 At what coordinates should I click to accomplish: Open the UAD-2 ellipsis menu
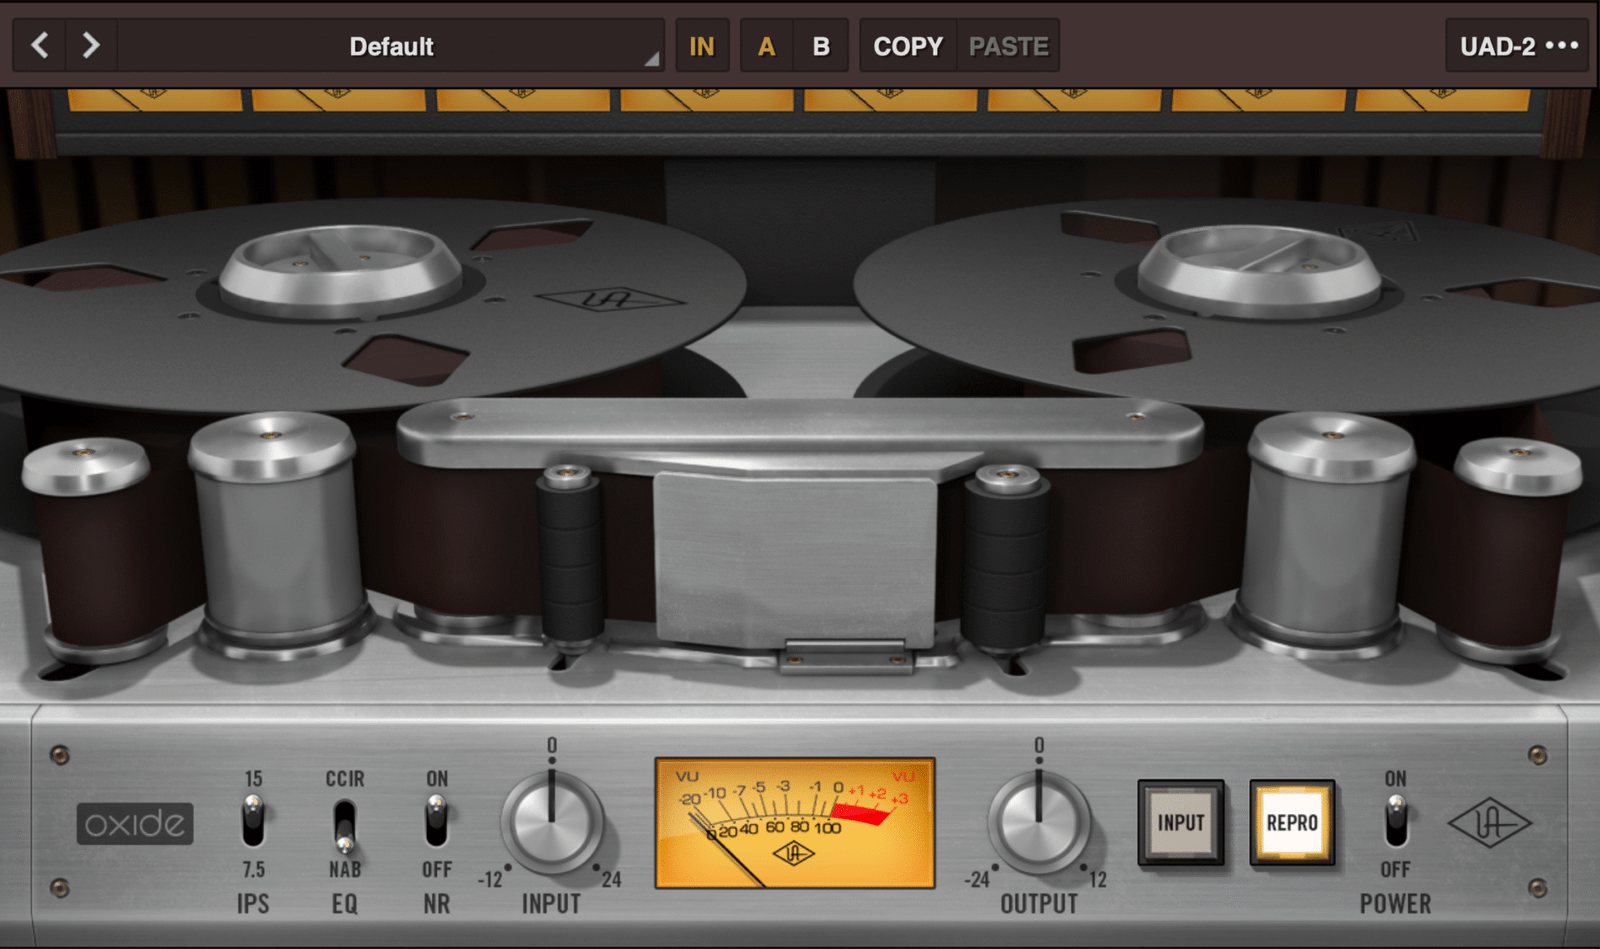coord(1562,45)
